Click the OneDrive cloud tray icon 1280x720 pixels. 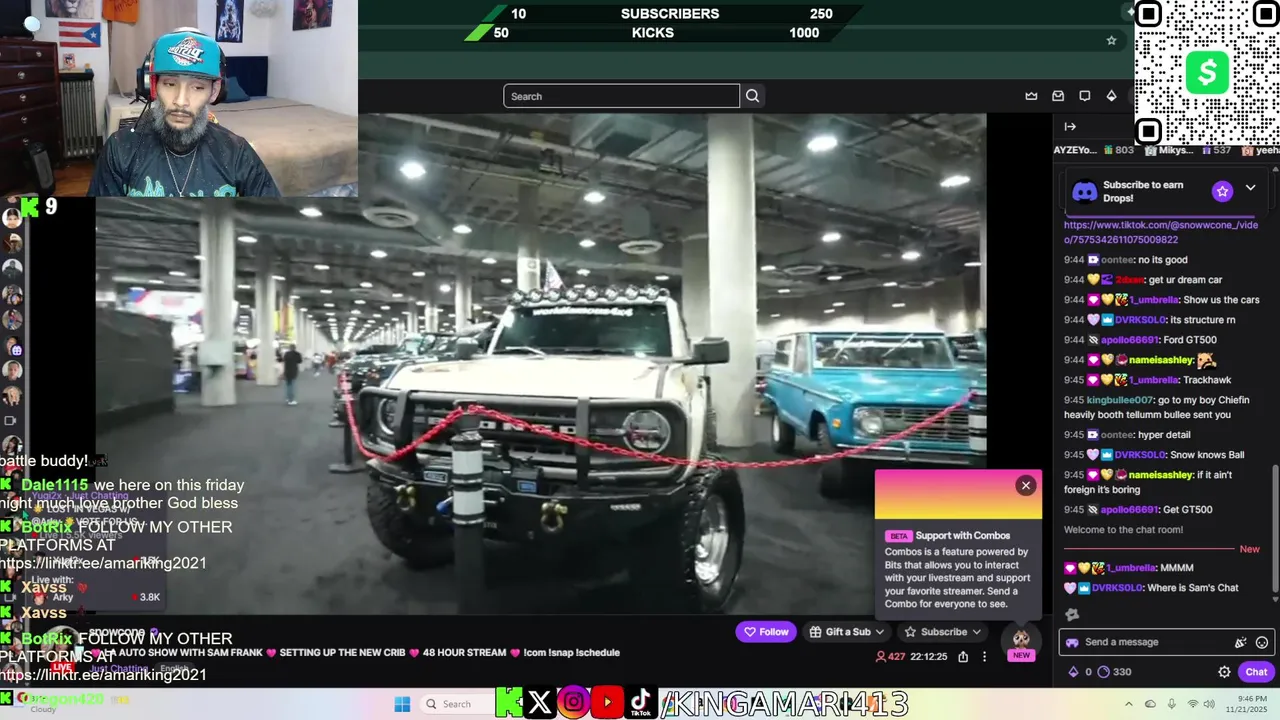point(1150,704)
